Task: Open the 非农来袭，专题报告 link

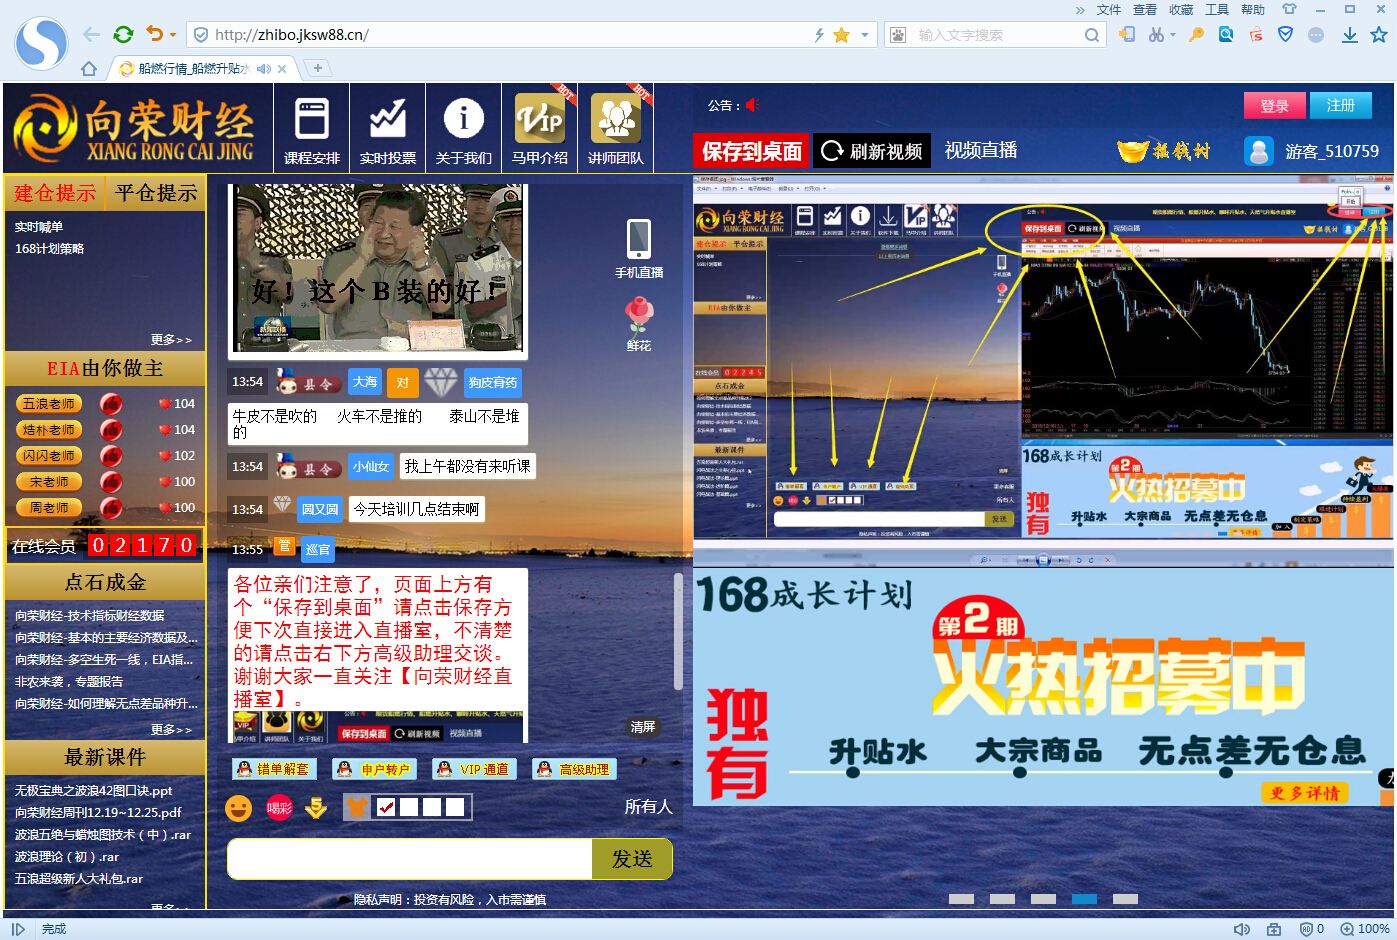Action: (69, 682)
